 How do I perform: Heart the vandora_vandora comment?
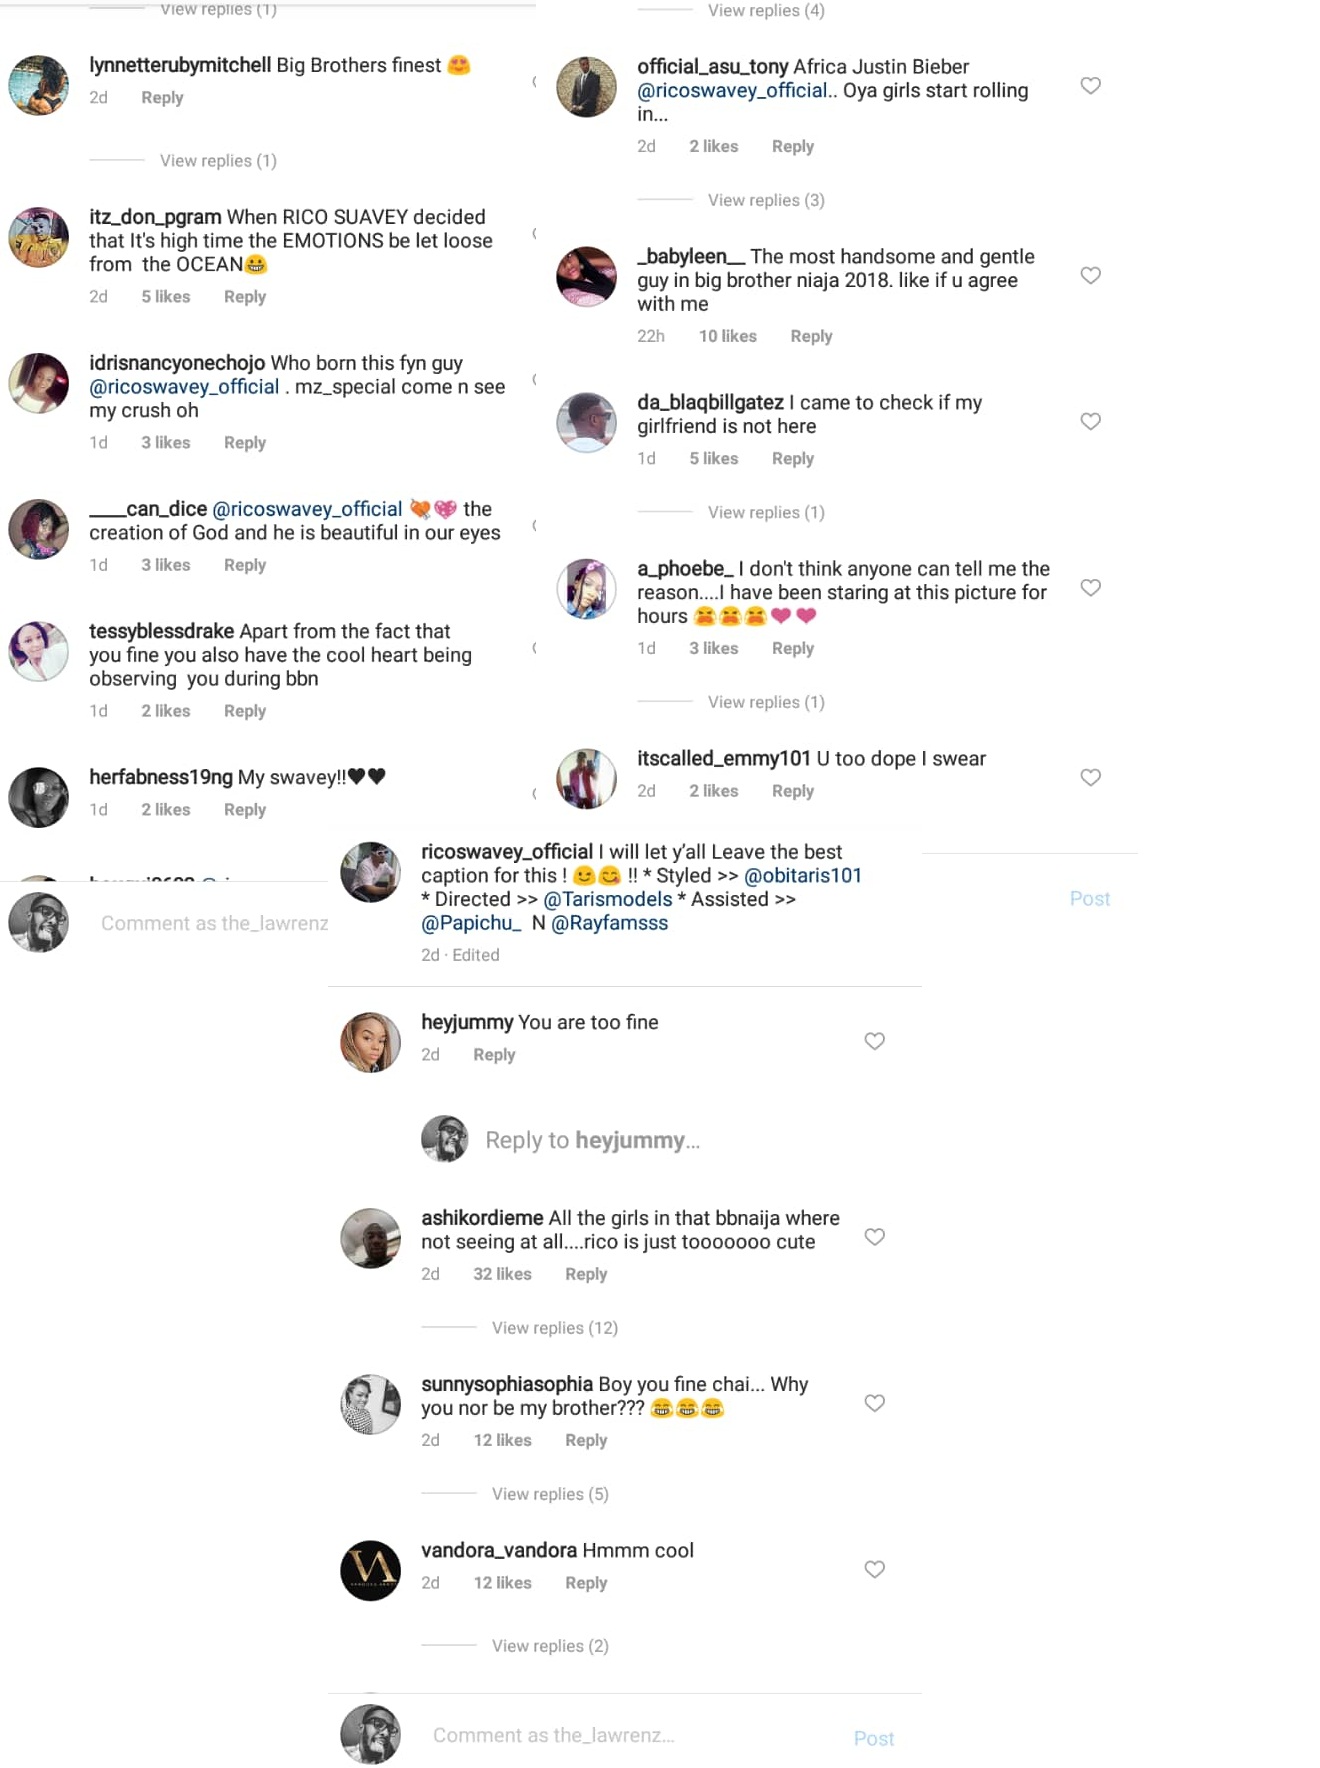tap(874, 1570)
